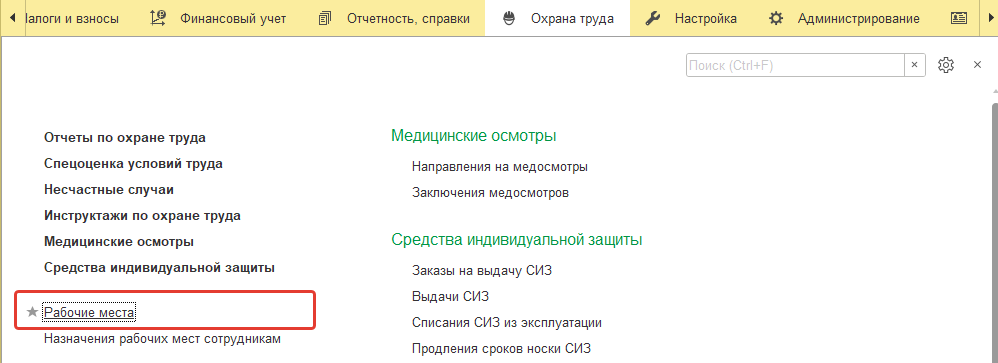Click the gear settings icon near search
The height and width of the screenshot is (363, 998).
pyautogui.click(x=946, y=64)
